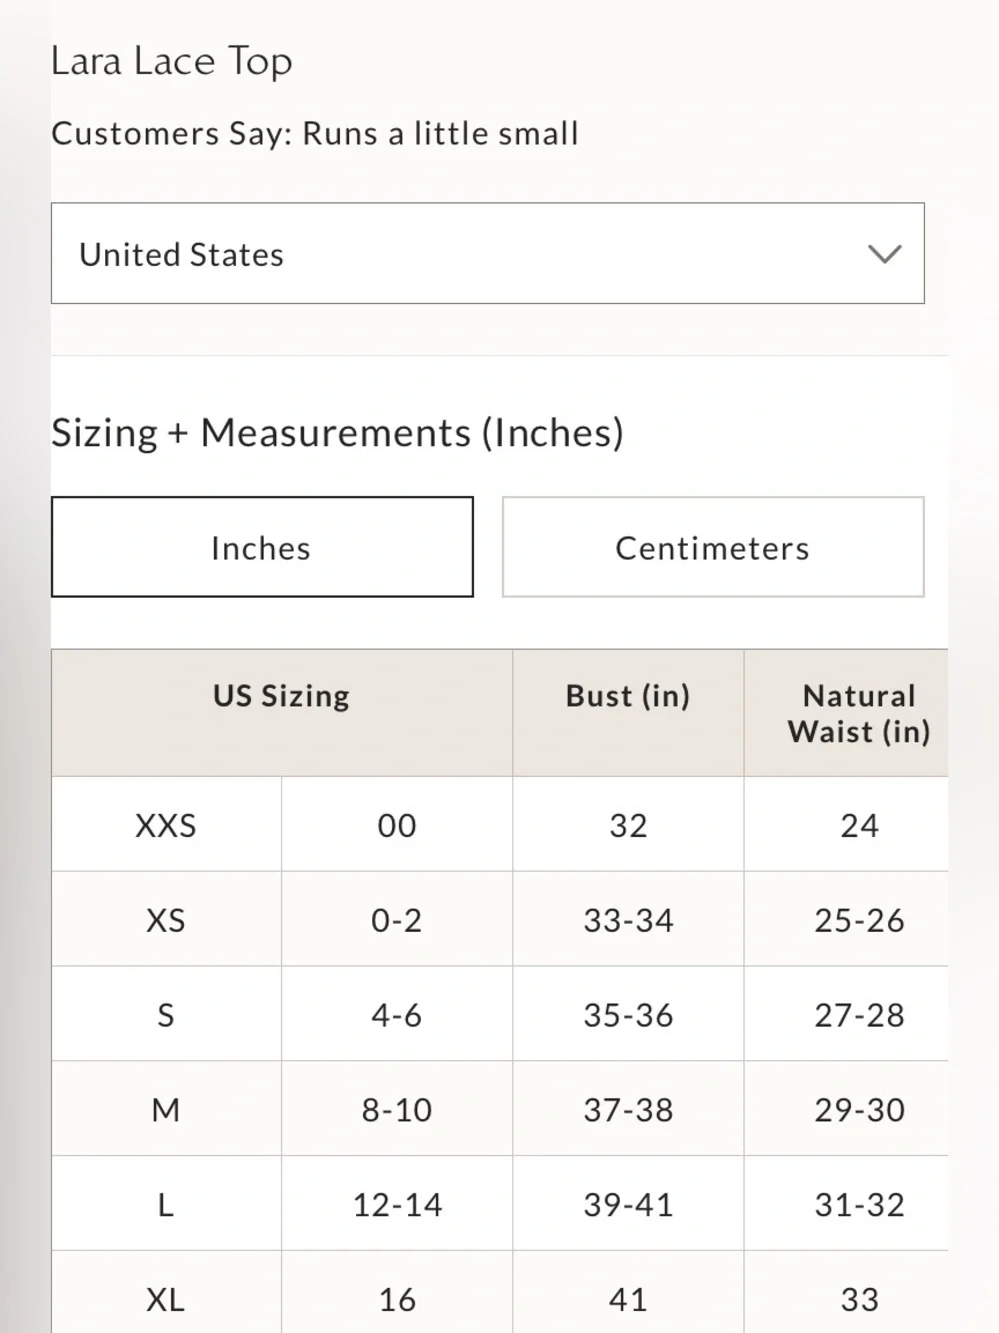Click the Natural Waist (in) header
The width and height of the screenshot is (999, 1333).
pyautogui.click(x=859, y=713)
